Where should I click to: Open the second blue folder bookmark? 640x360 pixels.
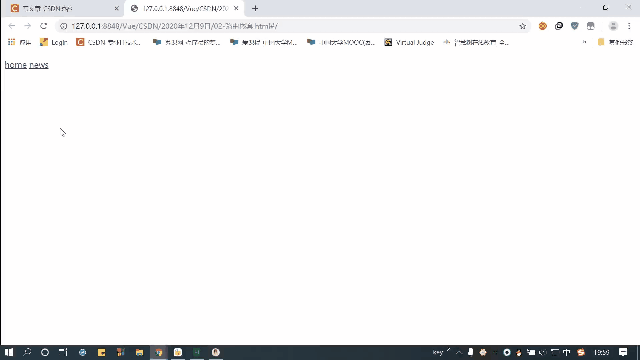pos(263,42)
